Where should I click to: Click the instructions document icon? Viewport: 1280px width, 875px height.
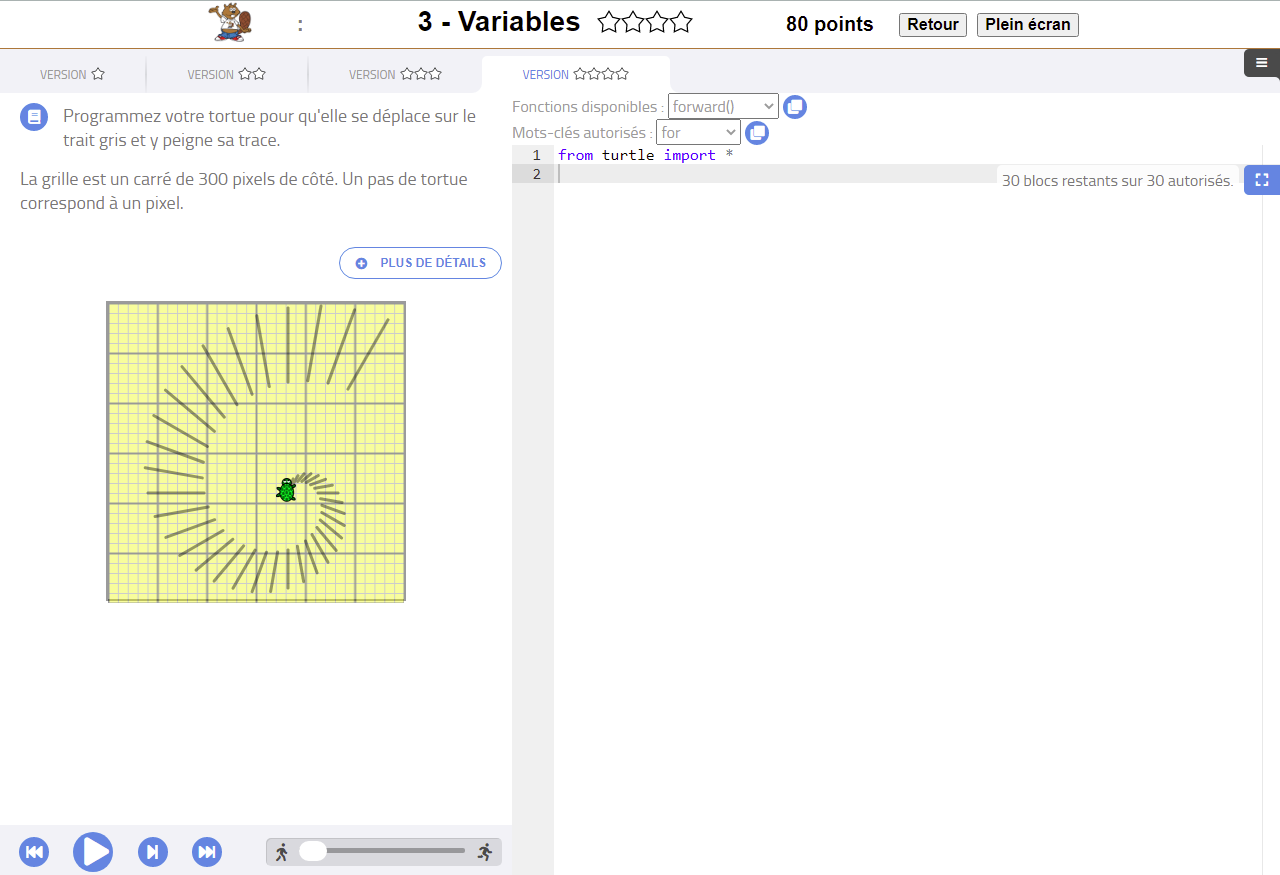pos(34,117)
